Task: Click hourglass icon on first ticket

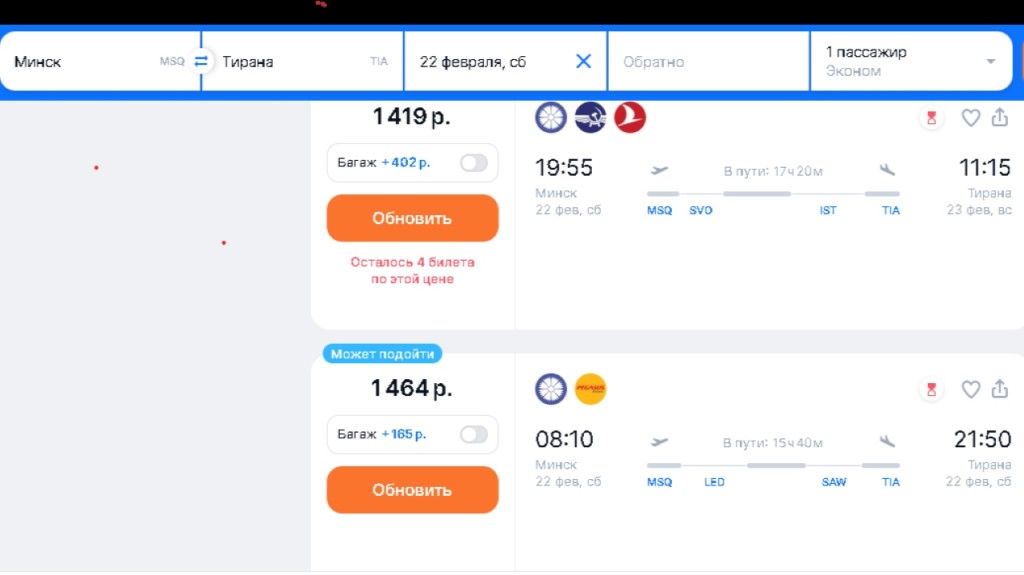Action: [x=931, y=118]
